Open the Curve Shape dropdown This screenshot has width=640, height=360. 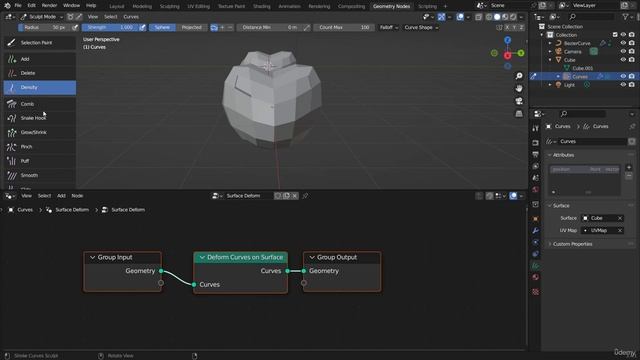point(421,27)
